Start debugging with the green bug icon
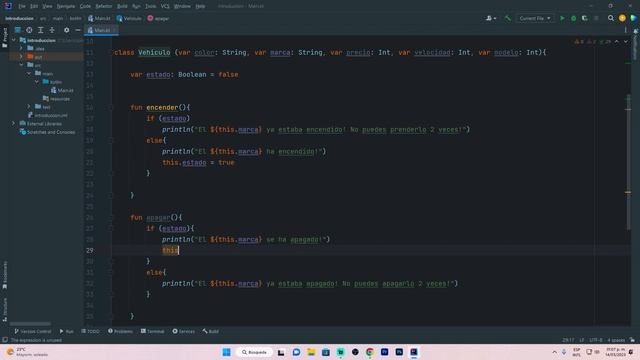Image resolution: width=640 pixels, height=360 pixels. click(x=573, y=18)
